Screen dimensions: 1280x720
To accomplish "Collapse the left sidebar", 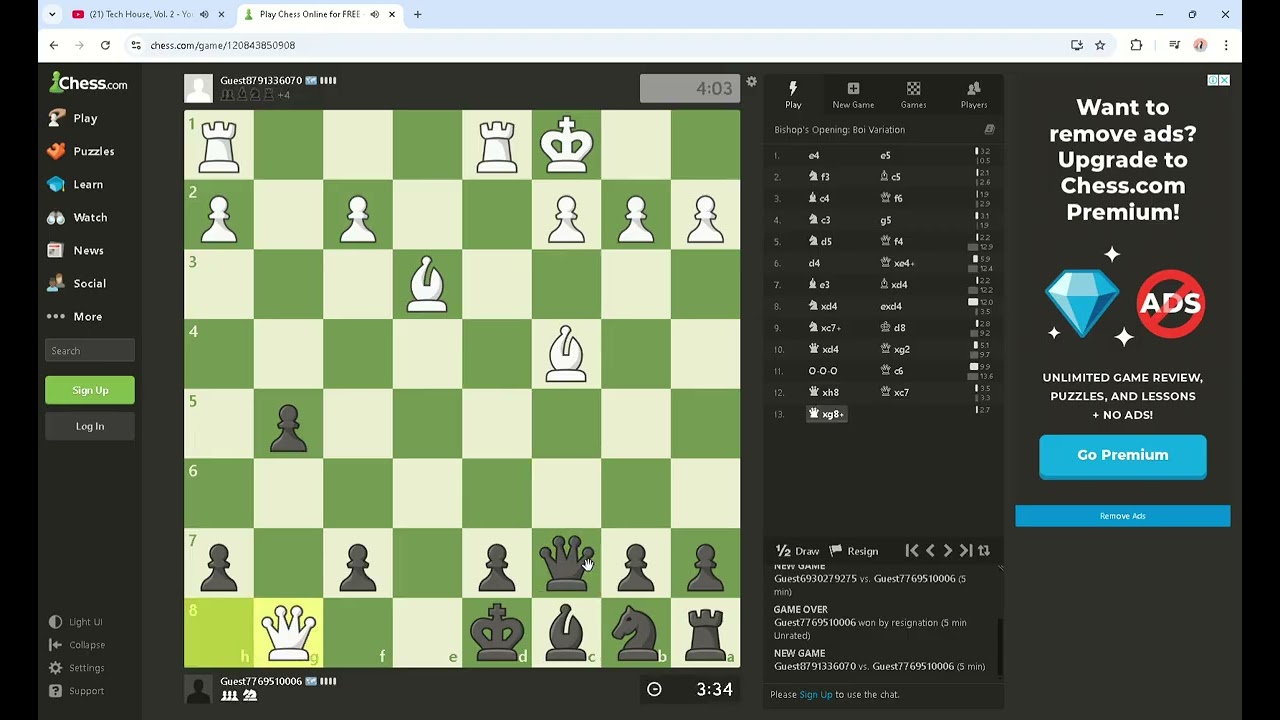I will [x=77, y=645].
